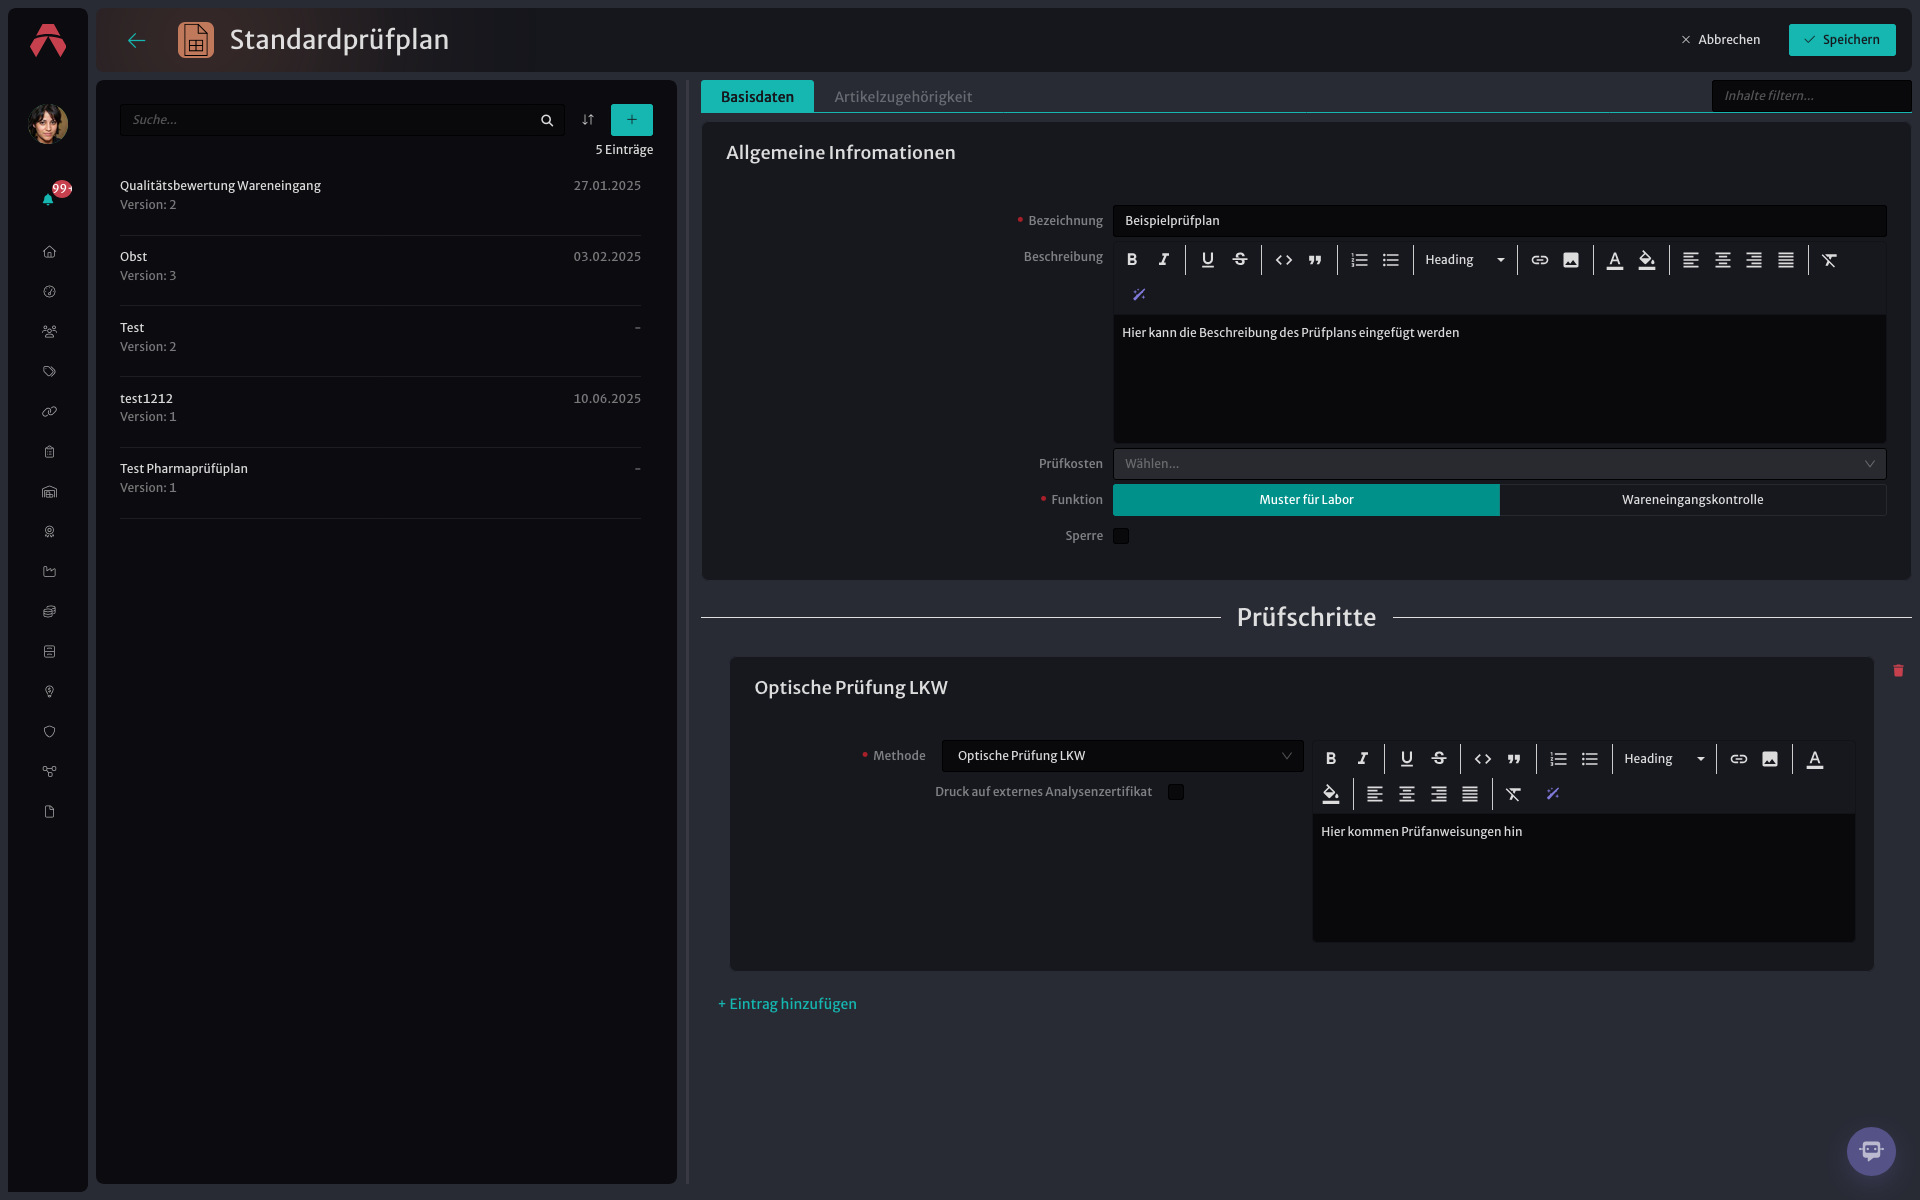Click the Speichern button
The height and width of the screenshot is (1200, 1920).
coord(1842,40)
